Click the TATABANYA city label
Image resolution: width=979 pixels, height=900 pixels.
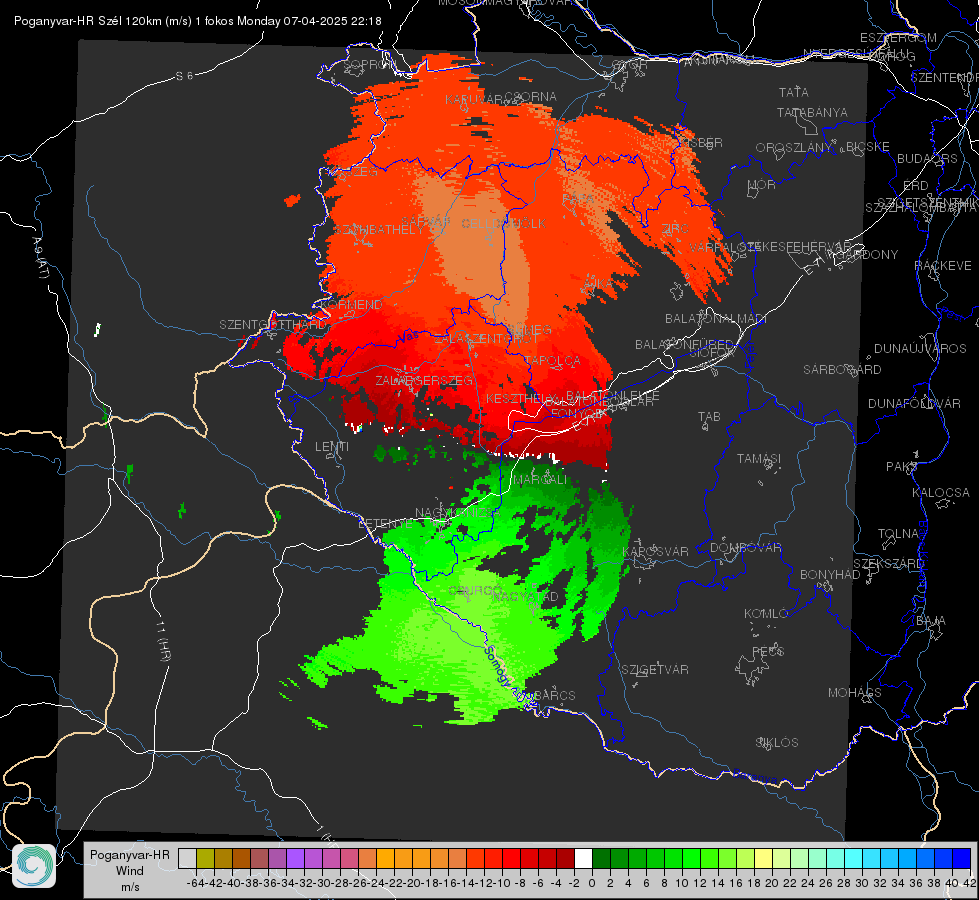coord(812,112)
